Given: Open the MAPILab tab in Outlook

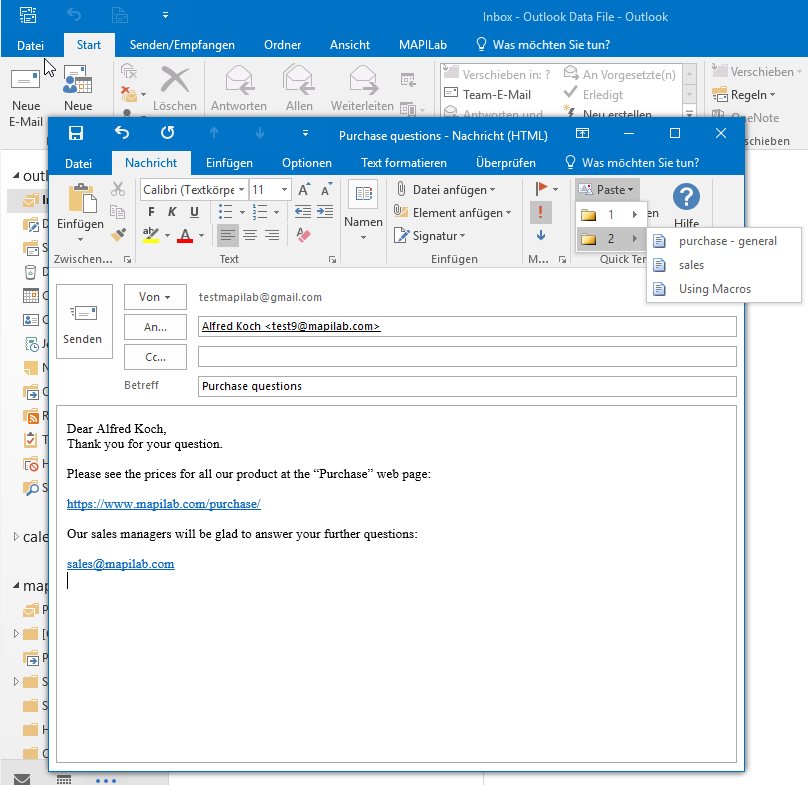Looking at the screenshot, I should (423, 45).
